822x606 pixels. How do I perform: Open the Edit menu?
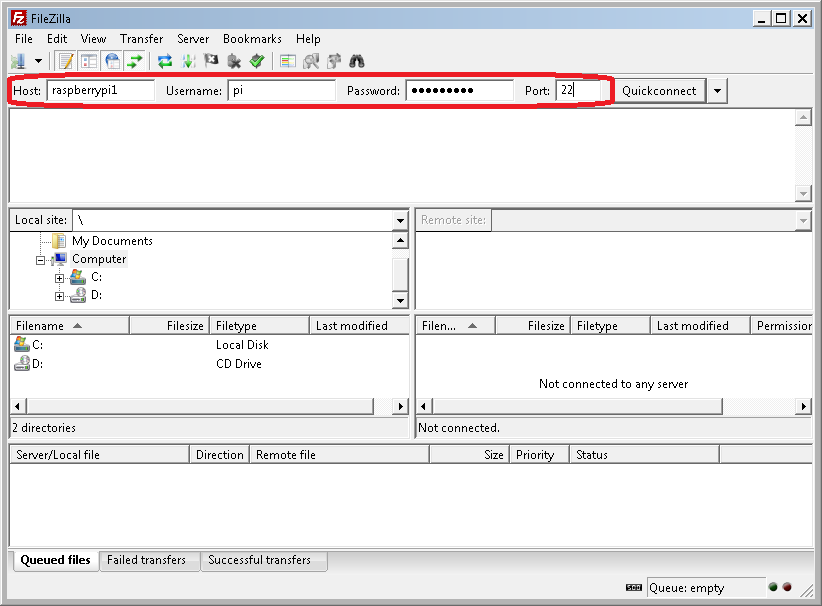coord(57,39)
